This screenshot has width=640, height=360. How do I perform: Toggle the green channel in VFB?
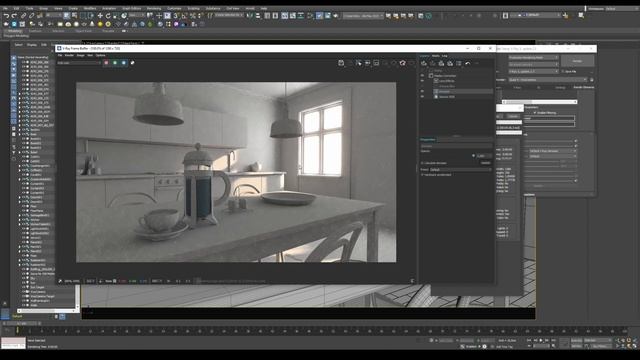coord(115,63)
